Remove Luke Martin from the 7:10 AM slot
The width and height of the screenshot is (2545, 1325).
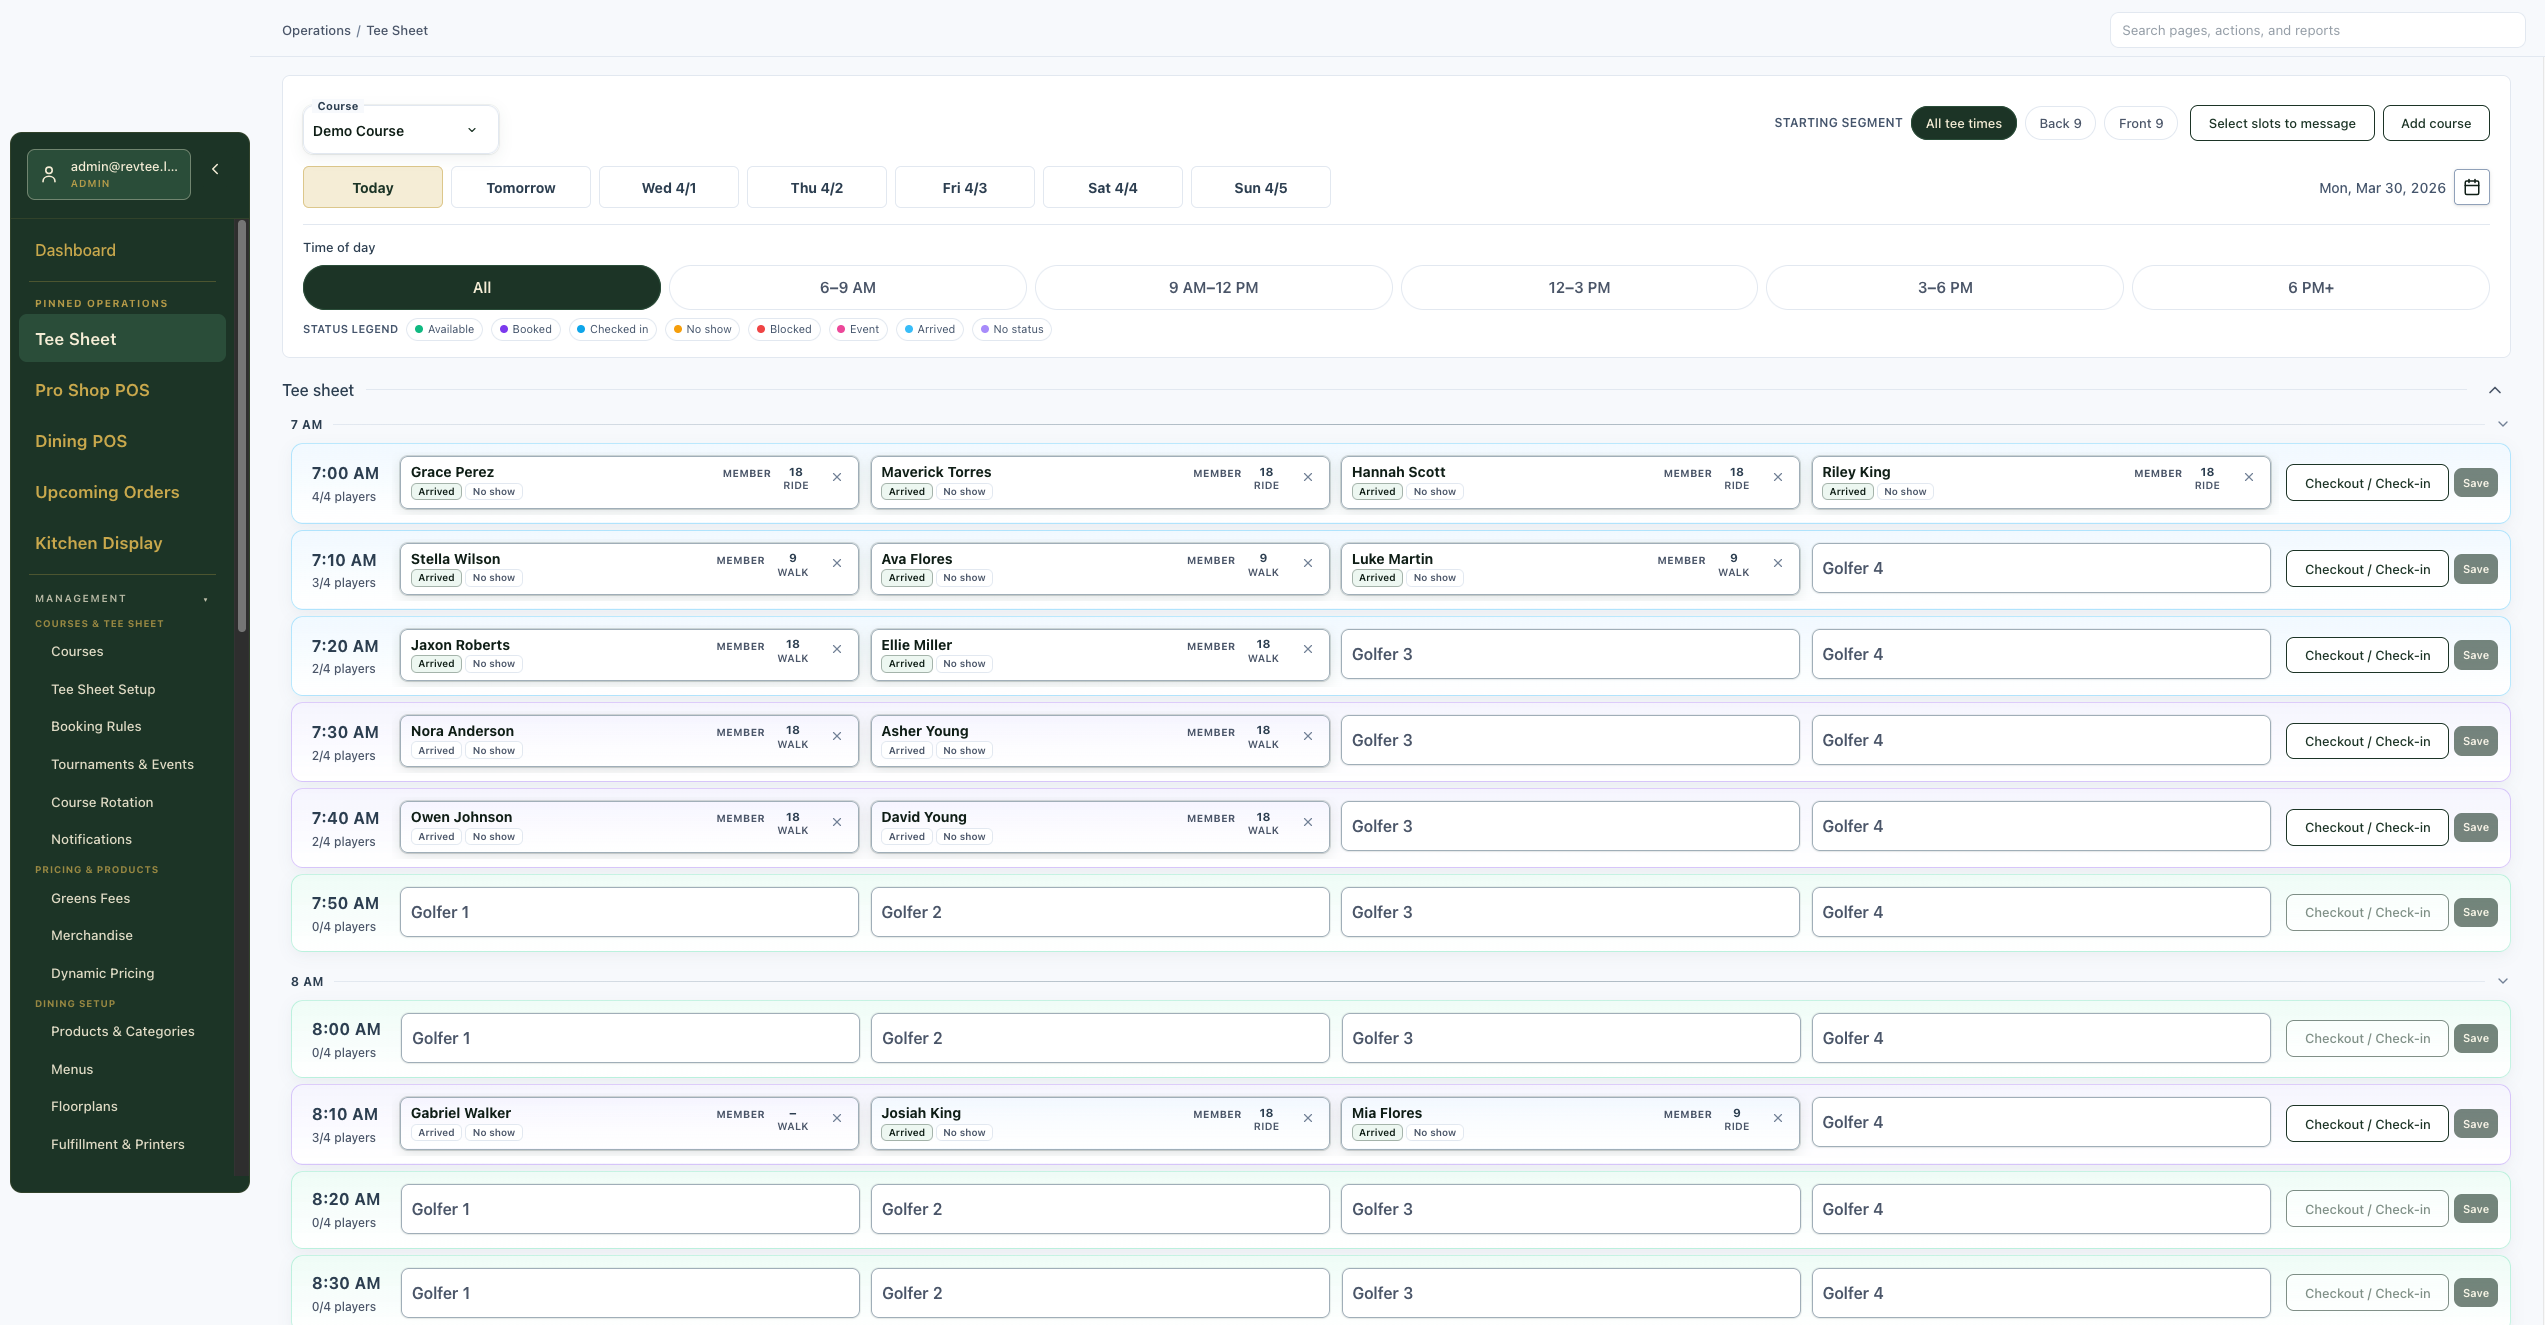pos(1779,563)
